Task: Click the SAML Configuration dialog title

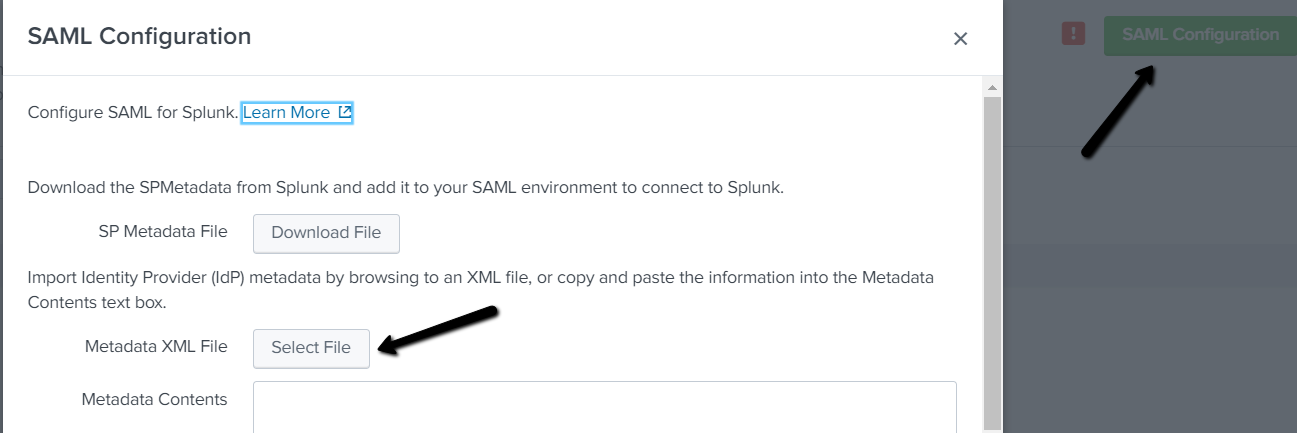Action: 139,37
